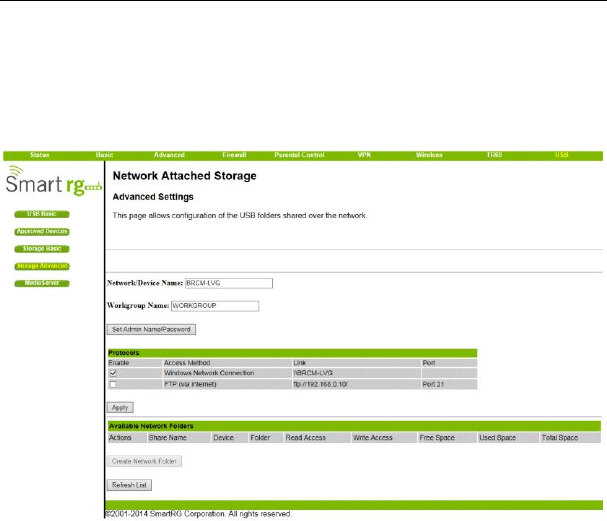Click the Total Space column header

(x=560, y=438)
